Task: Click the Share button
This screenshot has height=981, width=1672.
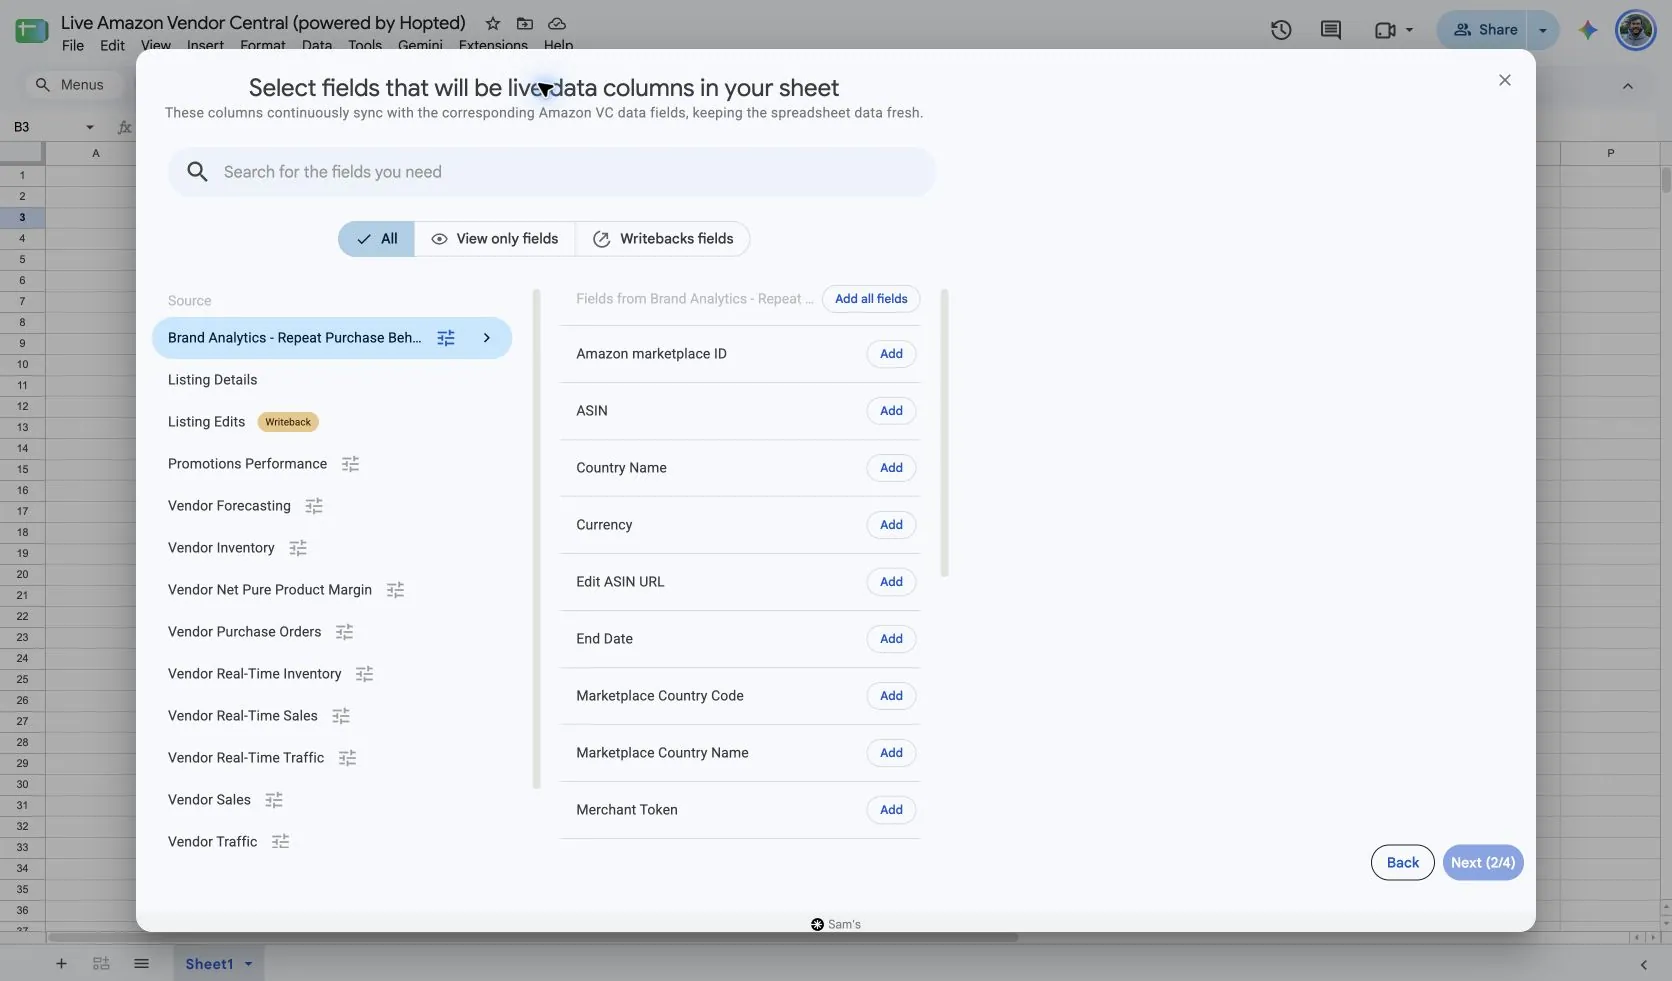Action: 1485,30
